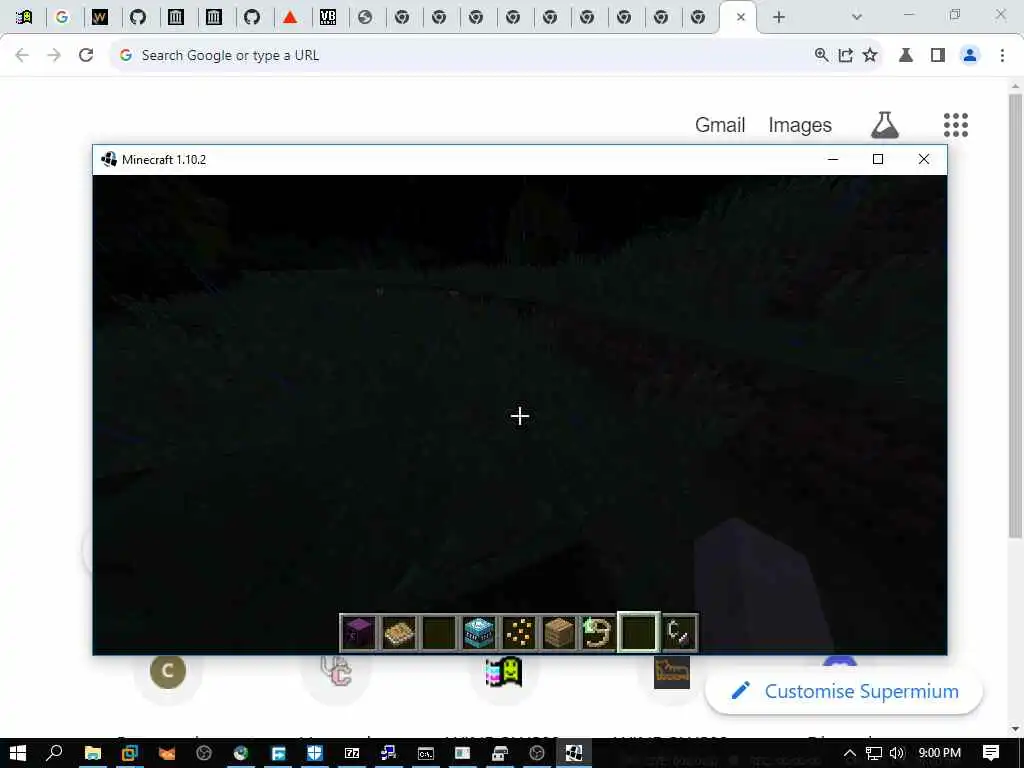Open the Google apps grid
The image size is (1024, 768).
955,125
